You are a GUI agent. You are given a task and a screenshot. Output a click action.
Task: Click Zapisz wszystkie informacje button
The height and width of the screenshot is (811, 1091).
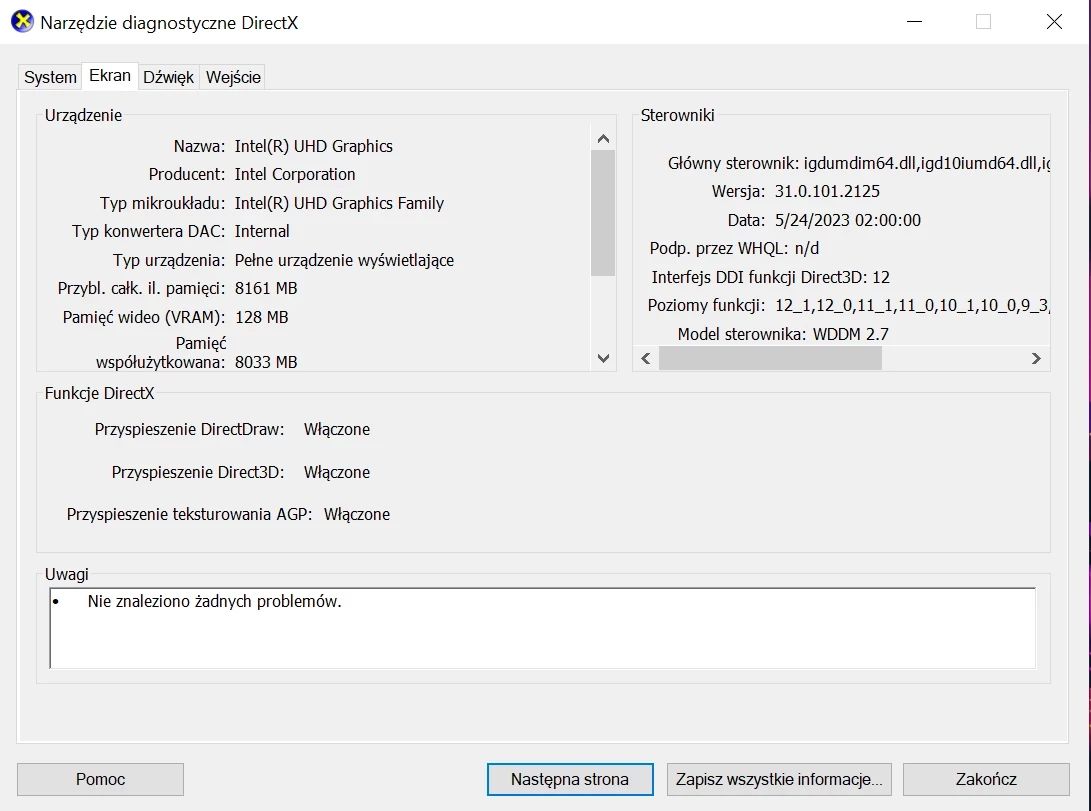pyautogui.click(x=779, y=779)
